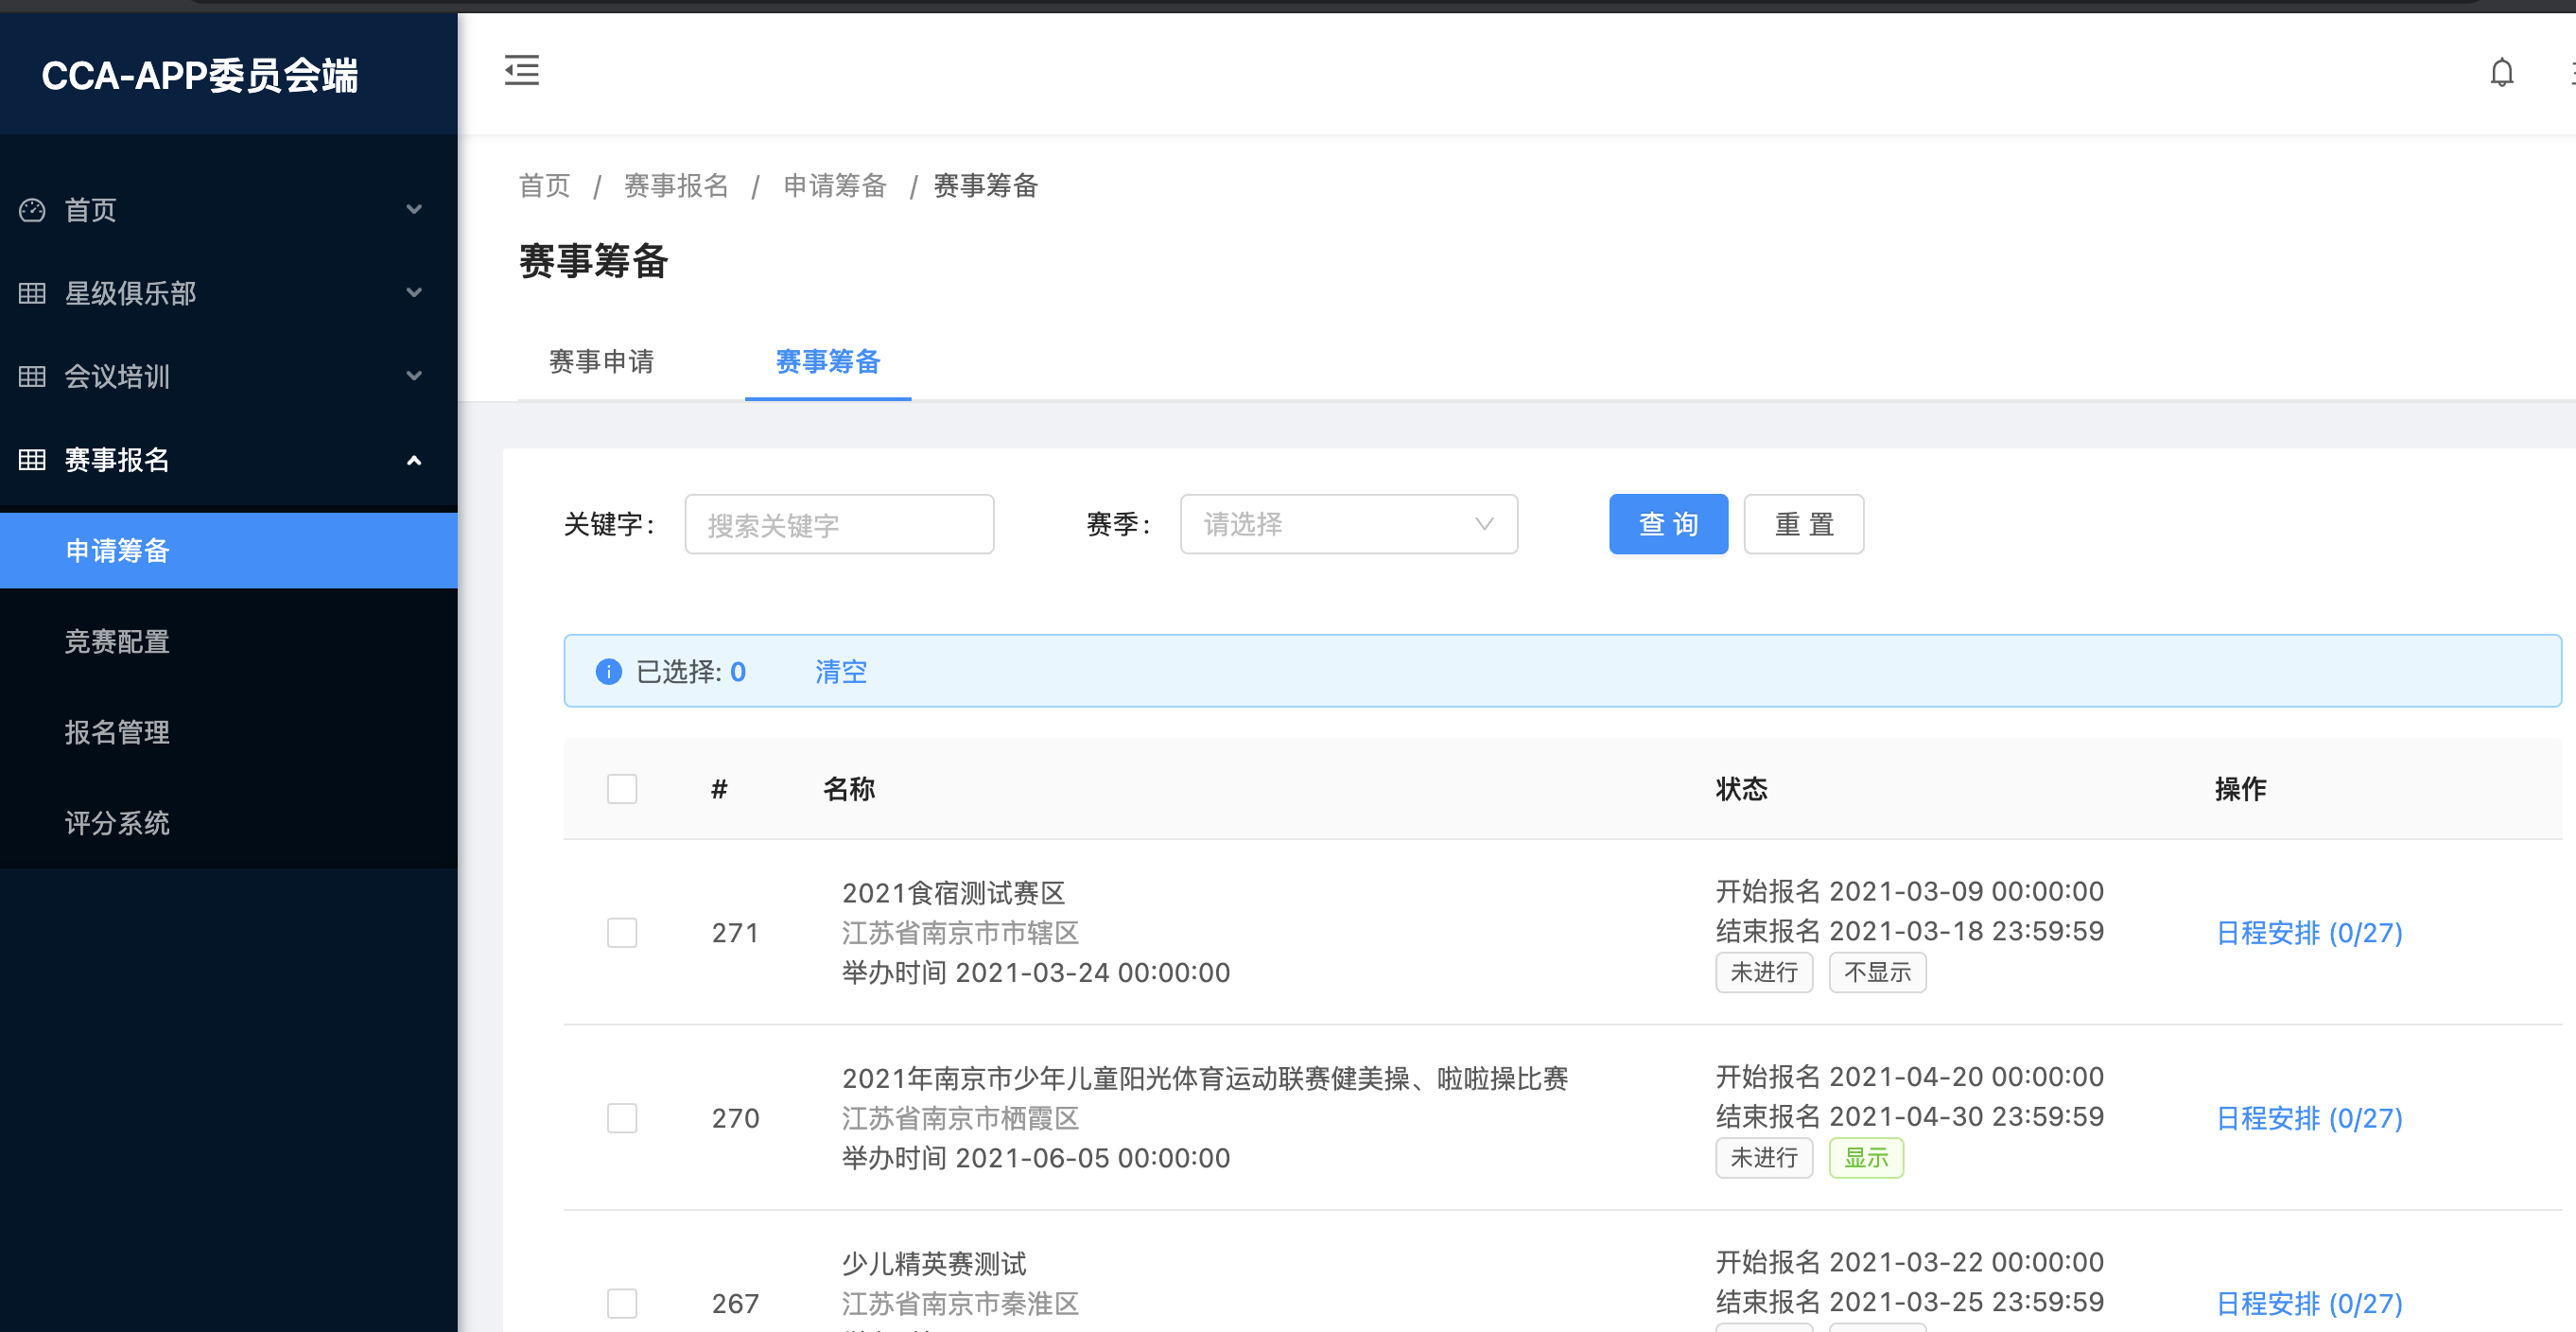The height and width of the screenshot is (1332, 2576).
Task: Collapse the 赛事报名 menu chevron
Action: [414, 460]
